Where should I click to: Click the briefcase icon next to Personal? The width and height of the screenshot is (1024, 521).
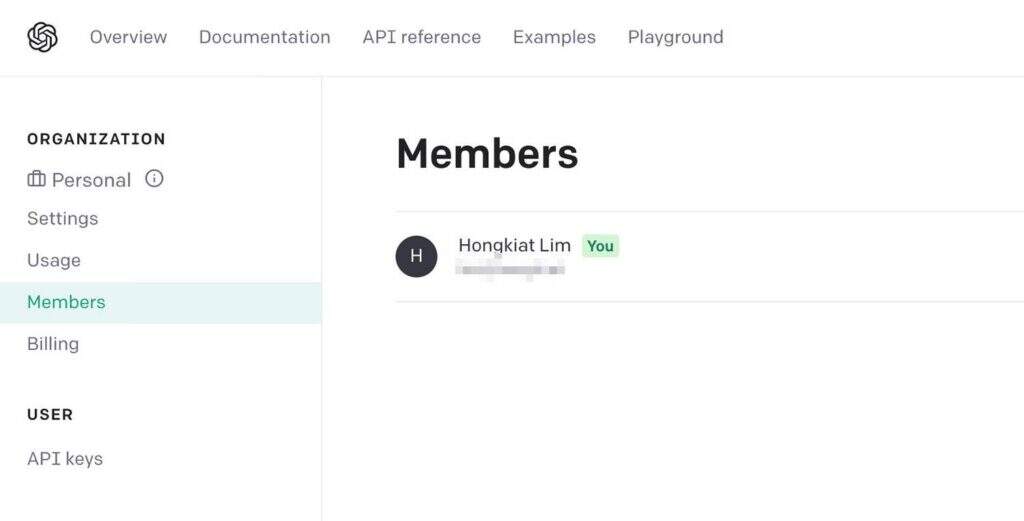37,180
